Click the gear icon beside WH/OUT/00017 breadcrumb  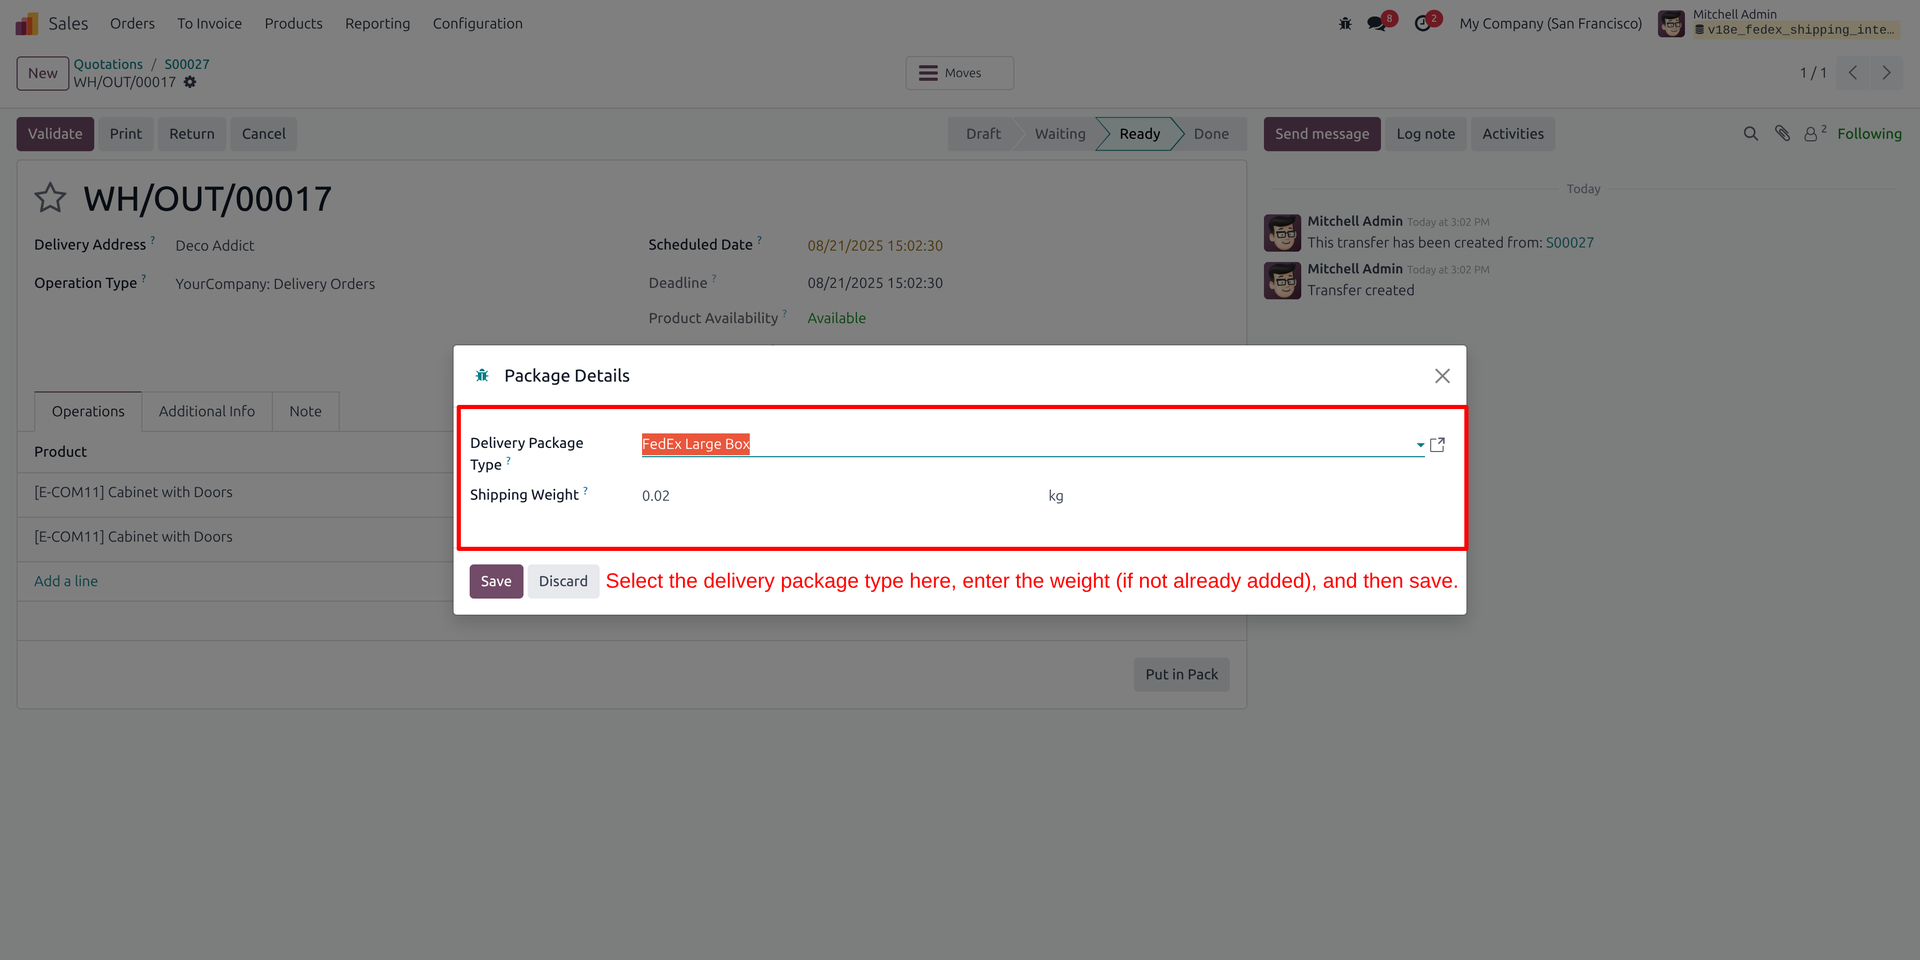pyautogui.click(x=190, y=82)
